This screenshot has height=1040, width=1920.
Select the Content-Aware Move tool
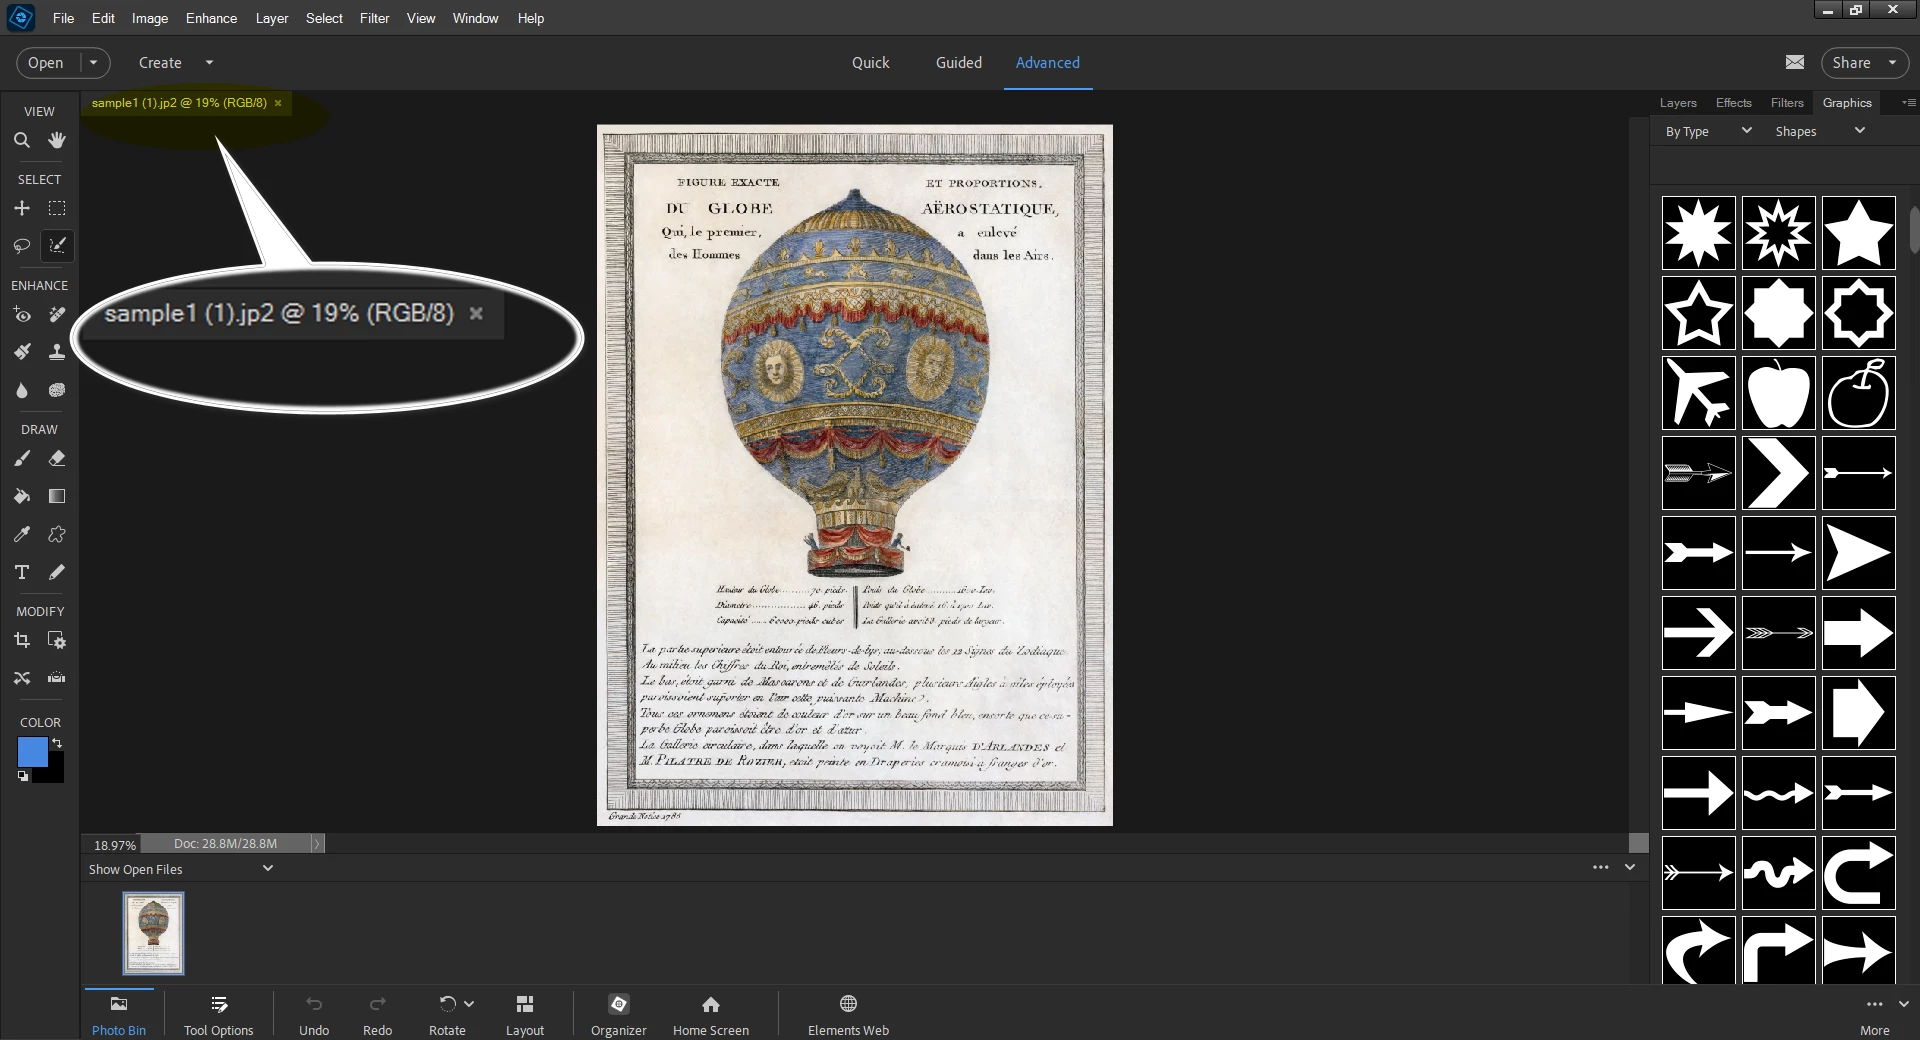[21, 677]
